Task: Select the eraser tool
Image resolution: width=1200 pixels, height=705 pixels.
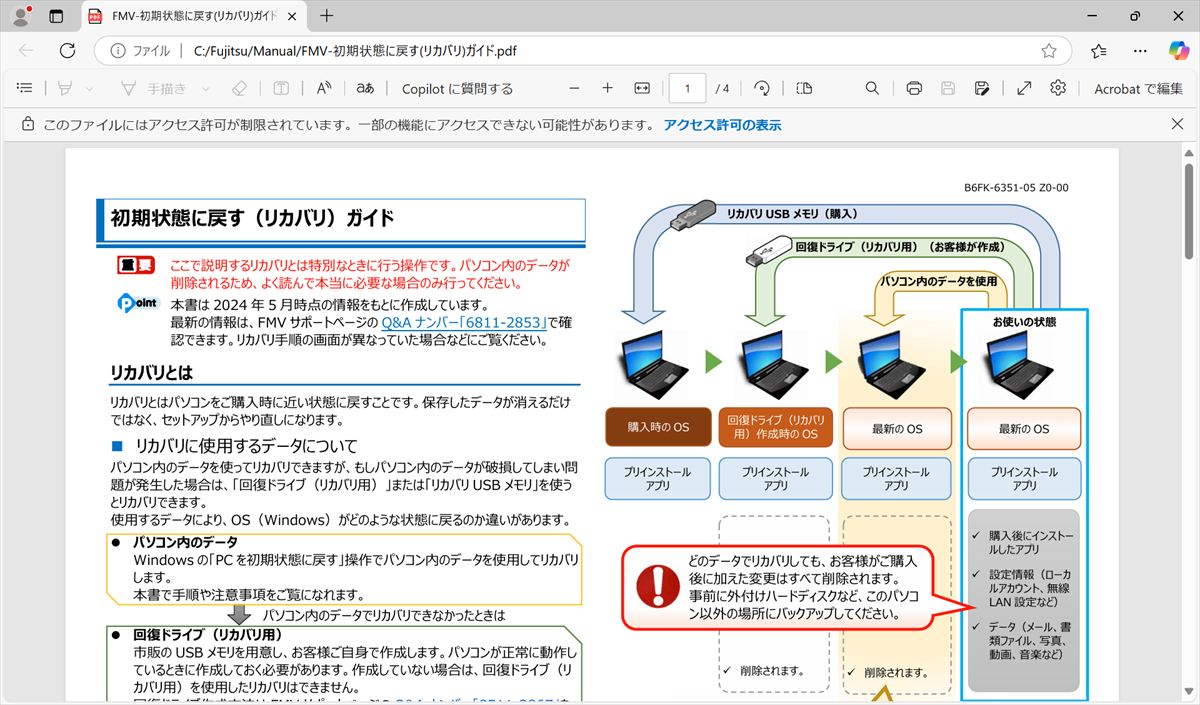Action: coord(239,88)
